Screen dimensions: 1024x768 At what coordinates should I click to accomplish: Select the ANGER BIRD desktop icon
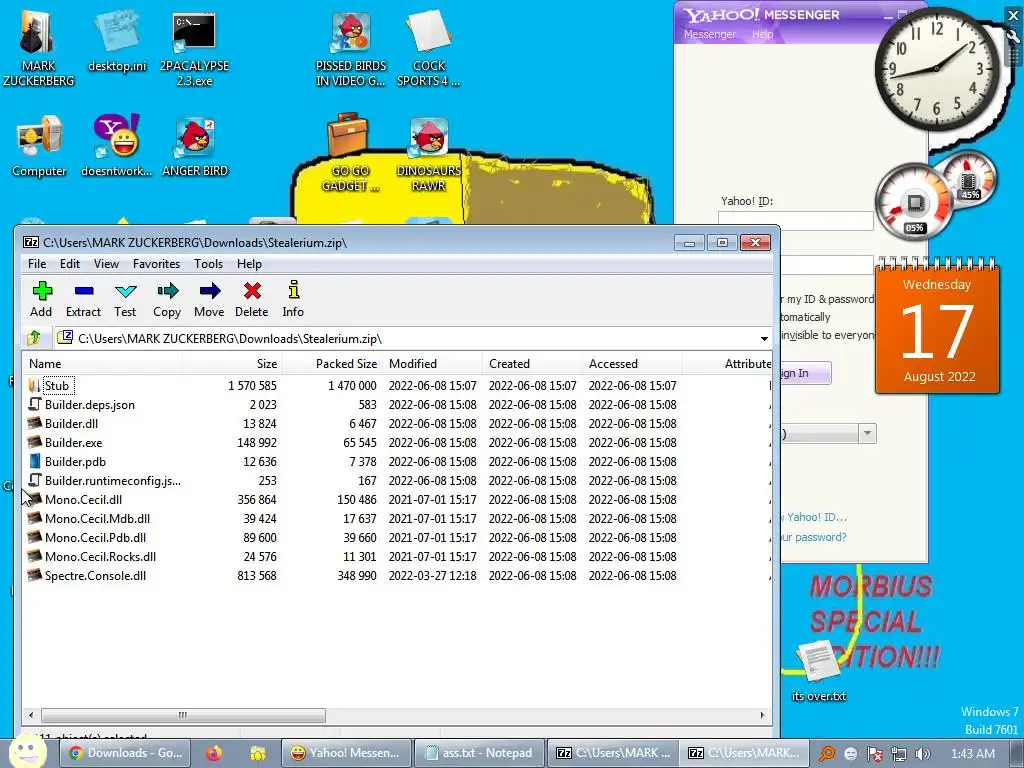pos(195,145)
